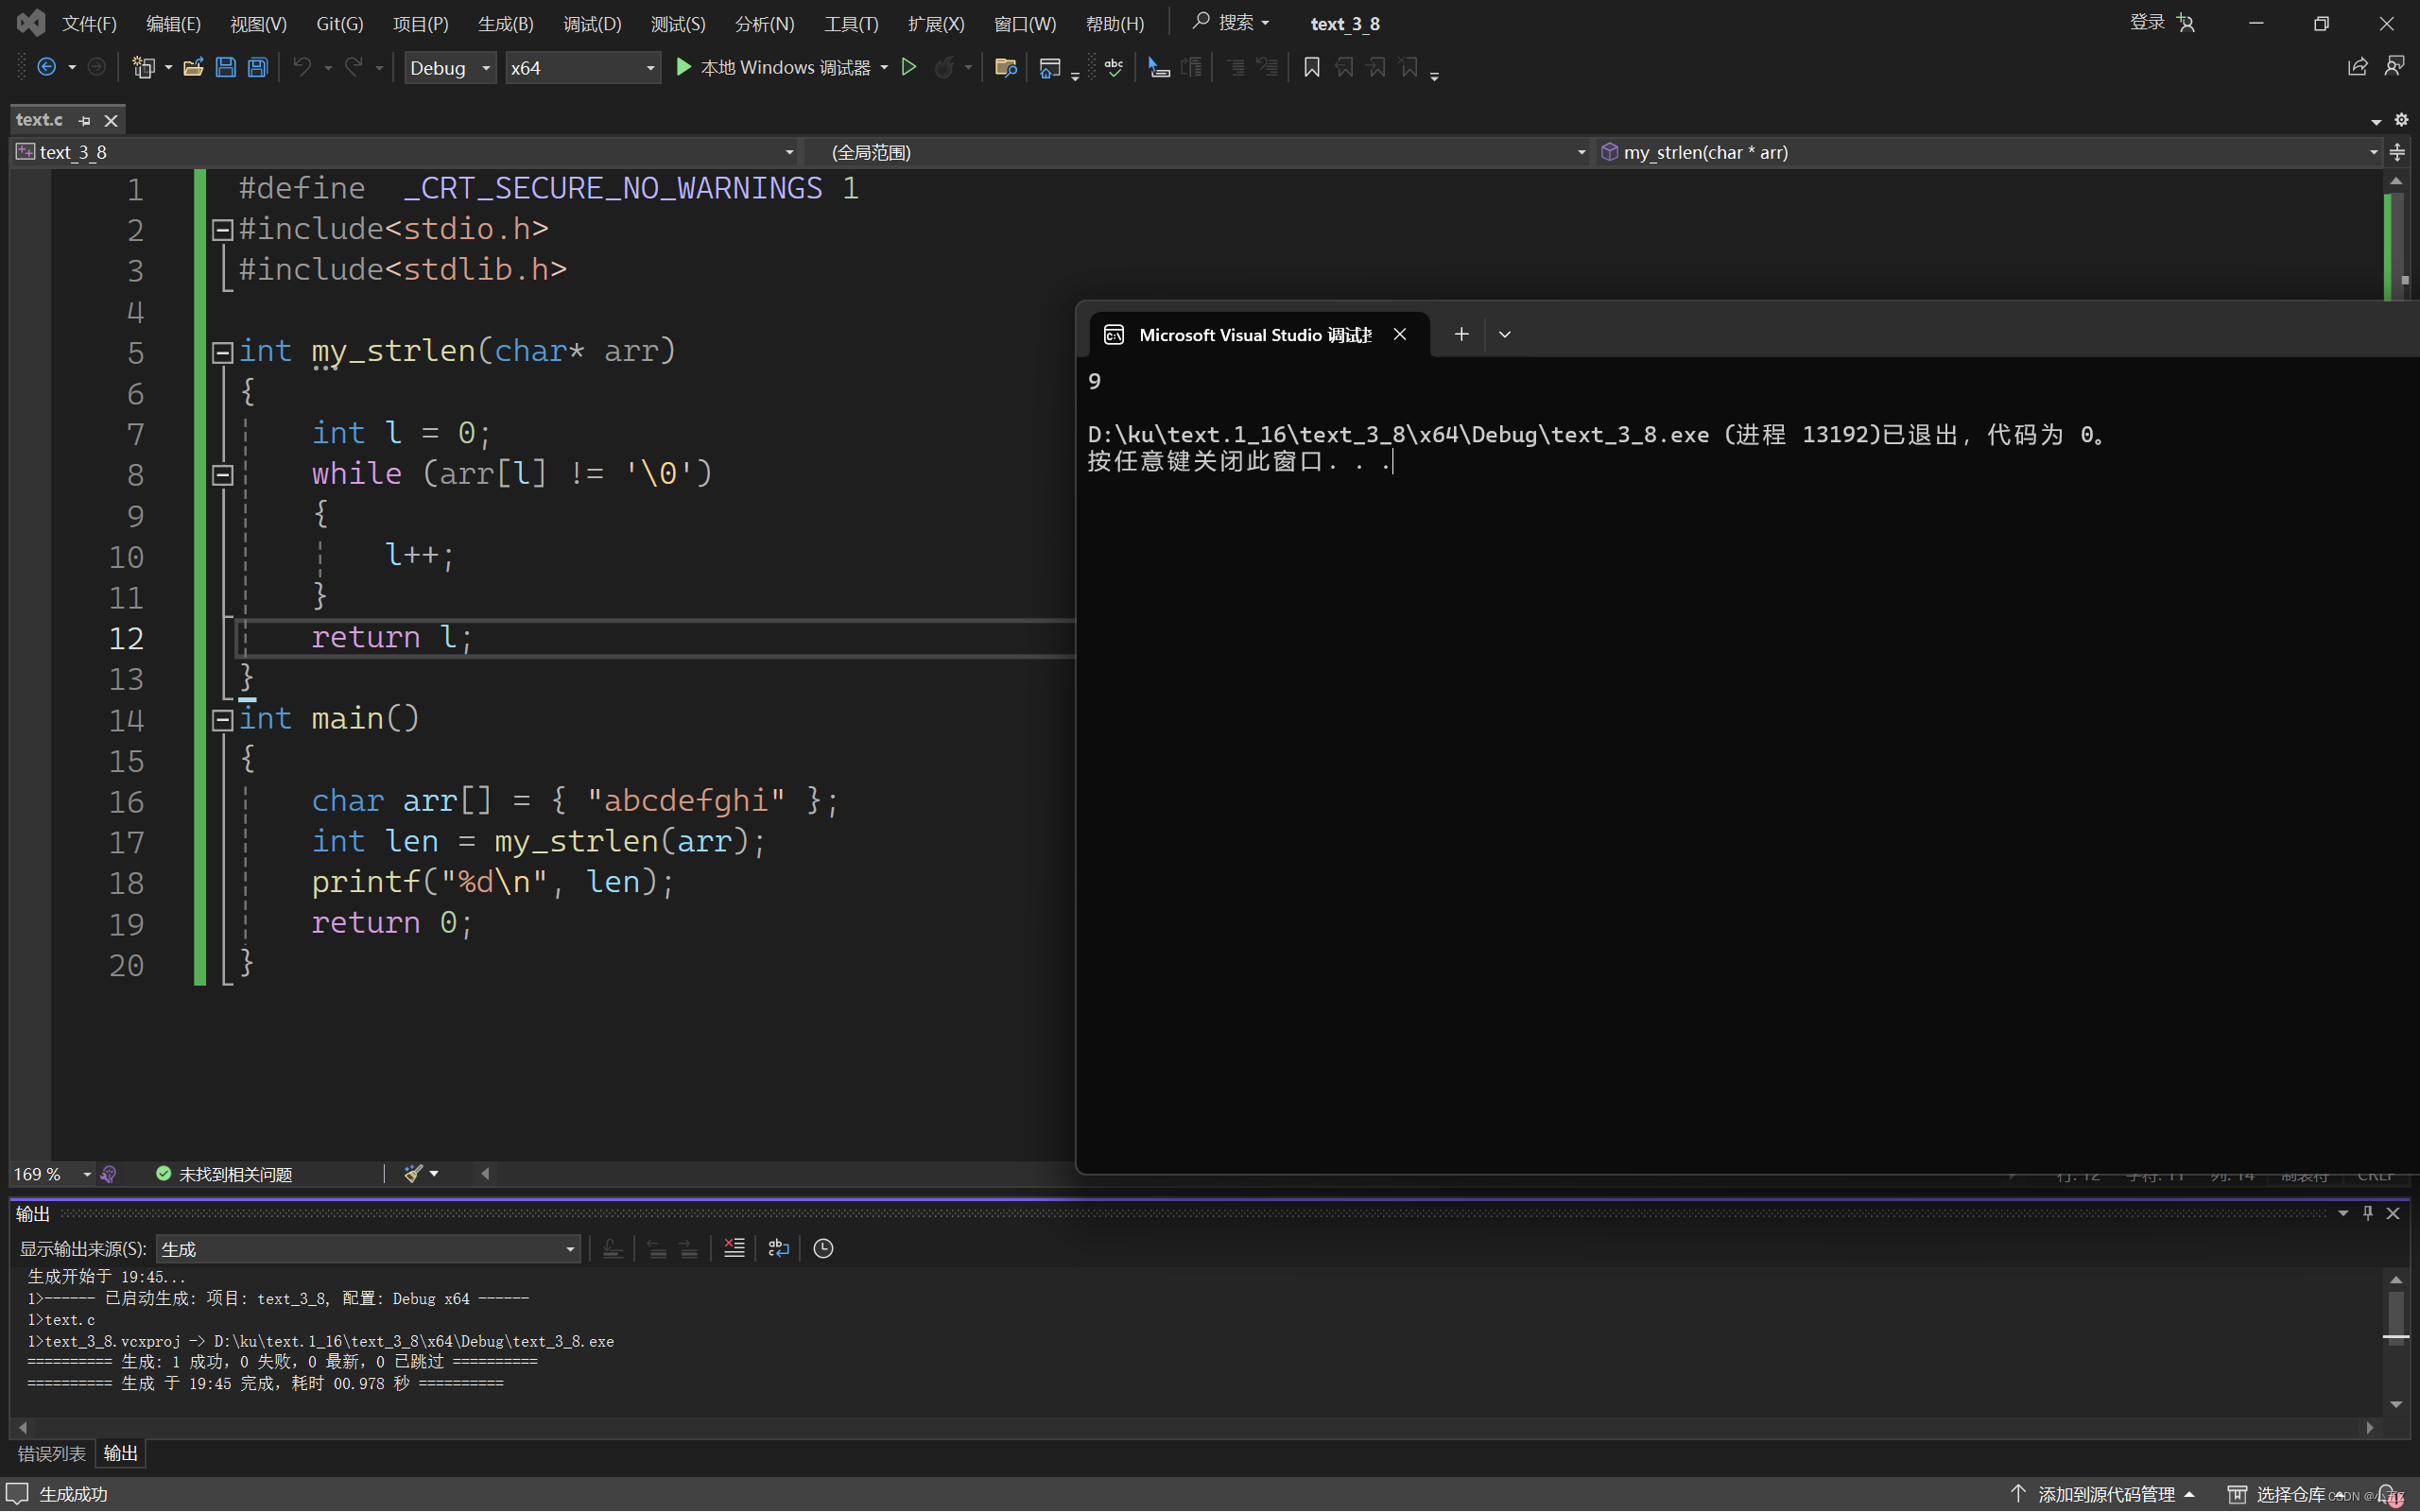This screenshot has width=2420, height=1512.
Task: Click the 本地 Windows 调试器 run button
Action: coord(772,68)
